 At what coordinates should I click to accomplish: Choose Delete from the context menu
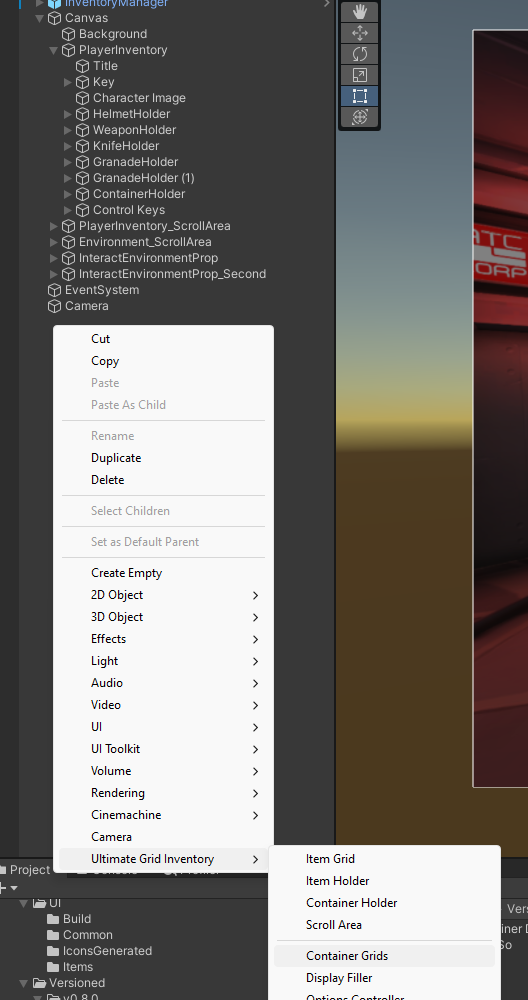click(x=163, y=480)
